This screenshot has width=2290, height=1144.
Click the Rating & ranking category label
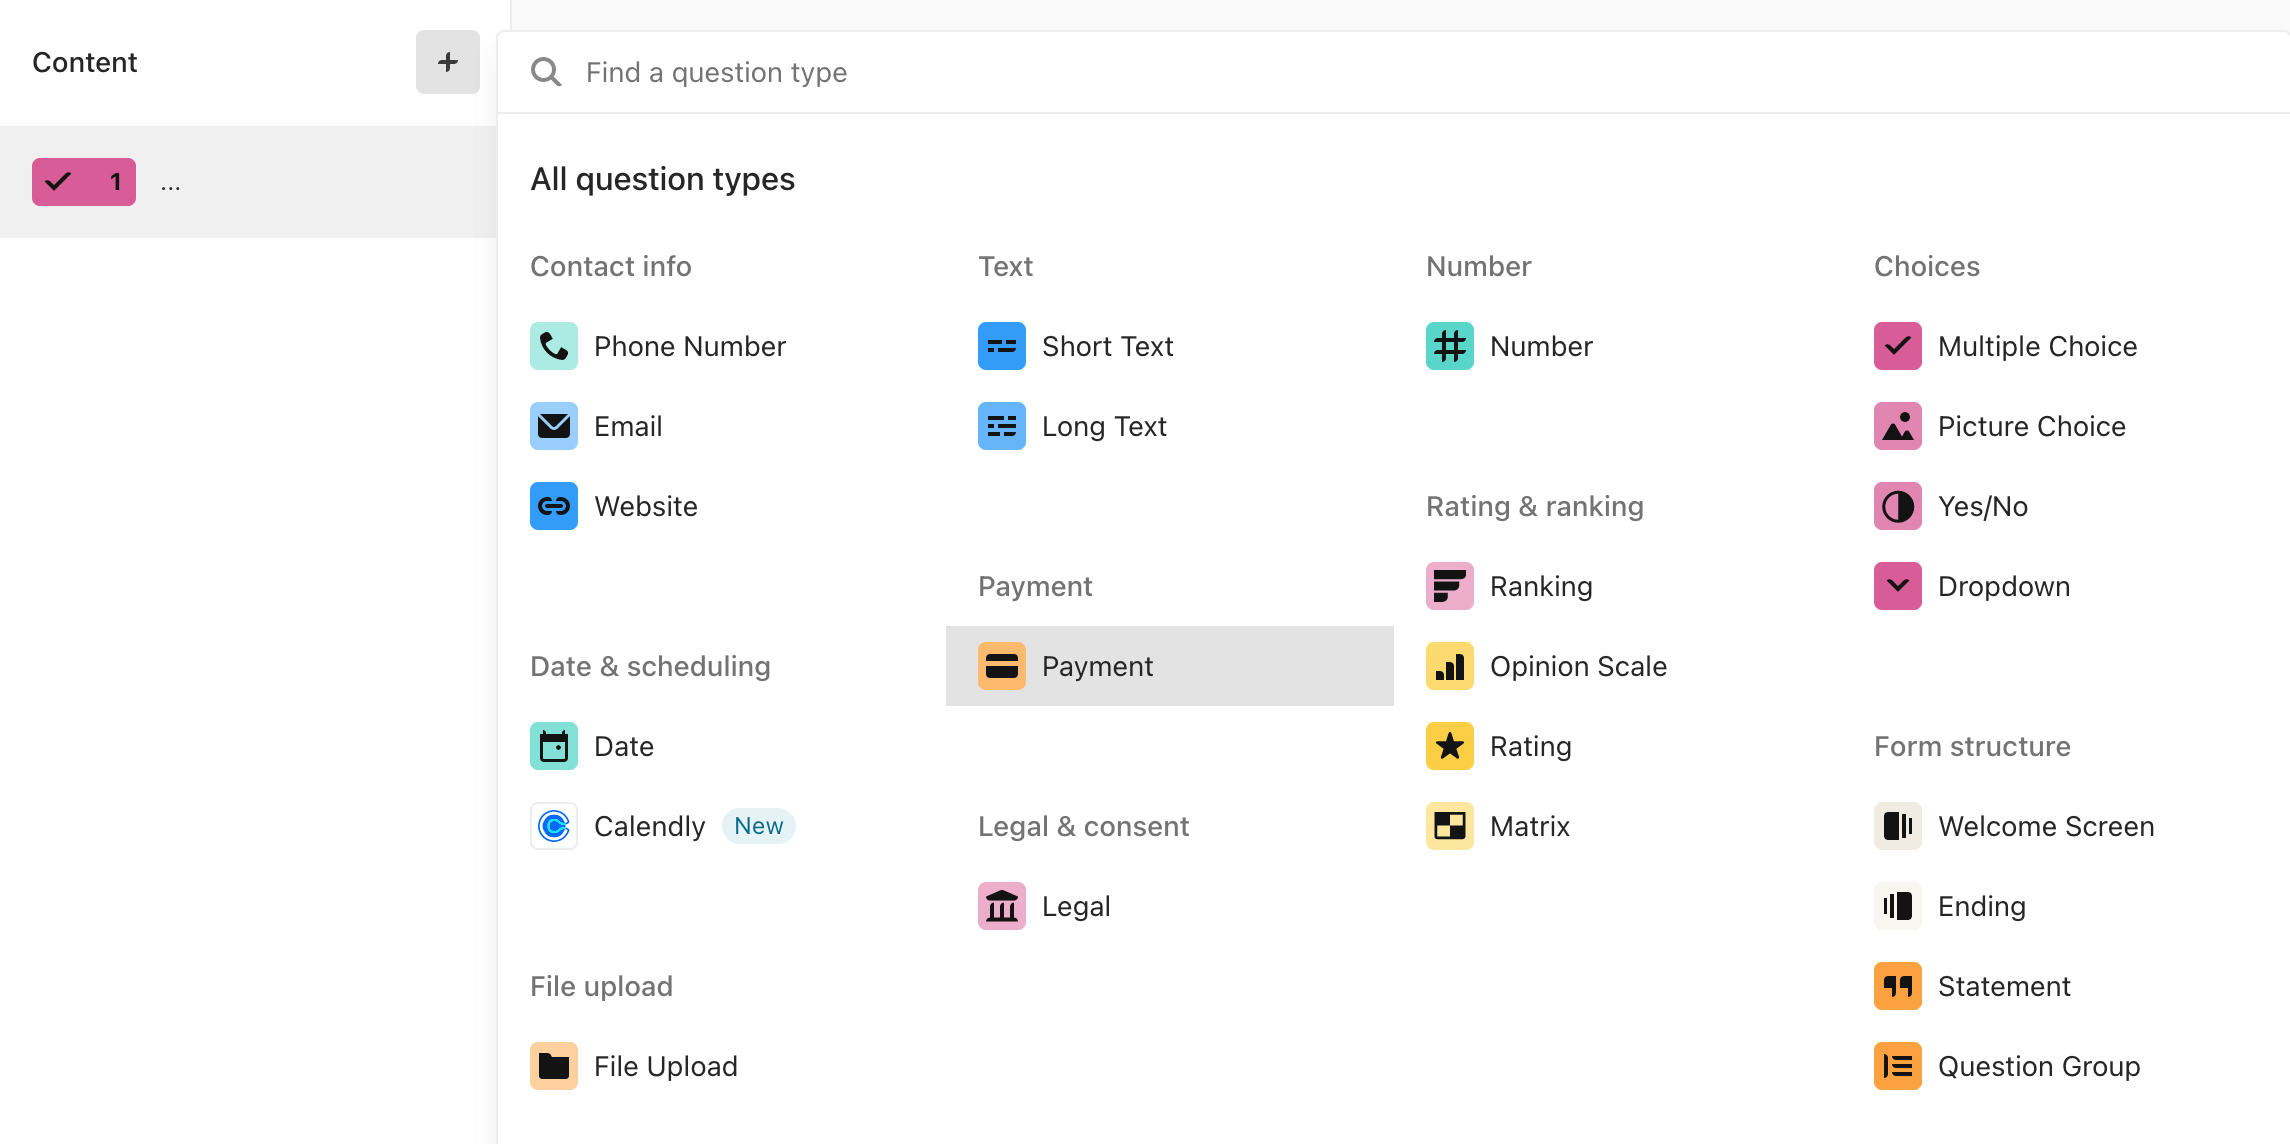pos(1535,506)
